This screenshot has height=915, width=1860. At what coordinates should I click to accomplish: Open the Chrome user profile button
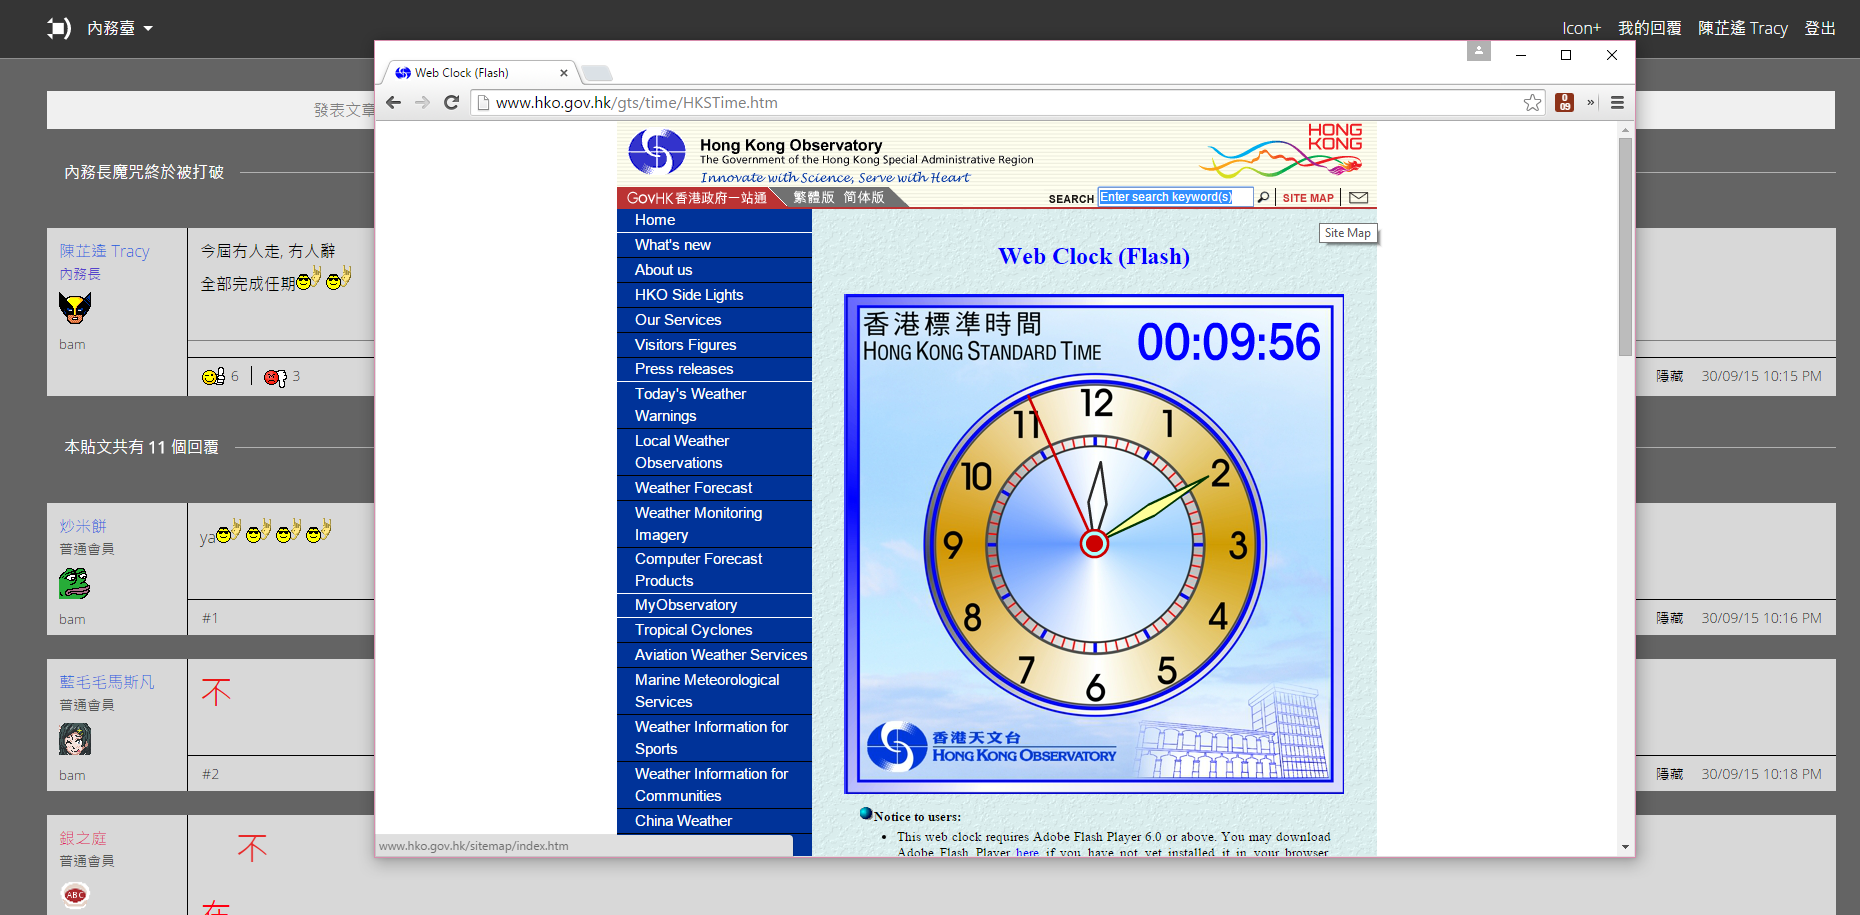[x=1479, y=51]
